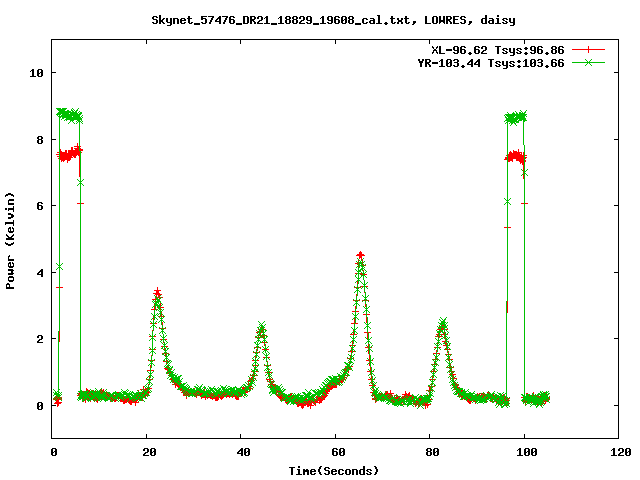The height and width of the screenshot is (480, 640).
Task: Select the XL-96.62 Tsys:96.86 legend entry
Action: coord(498,50)
